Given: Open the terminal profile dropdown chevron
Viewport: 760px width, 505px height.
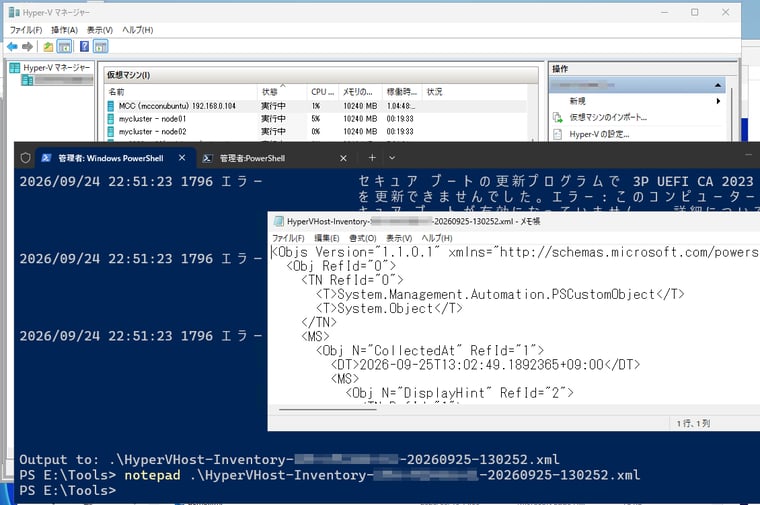Looking at the screenshot, I should click(x=392, y=158).
